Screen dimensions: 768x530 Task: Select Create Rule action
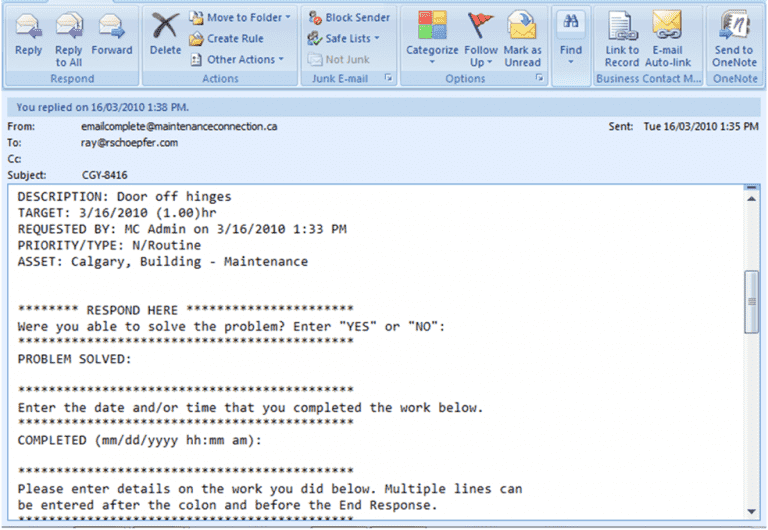227,38
